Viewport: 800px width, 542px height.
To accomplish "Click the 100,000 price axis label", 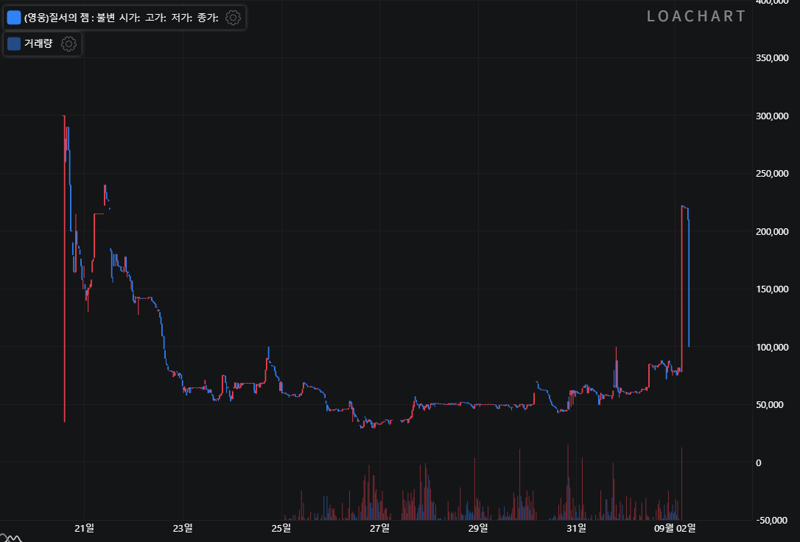I will 772,348.
